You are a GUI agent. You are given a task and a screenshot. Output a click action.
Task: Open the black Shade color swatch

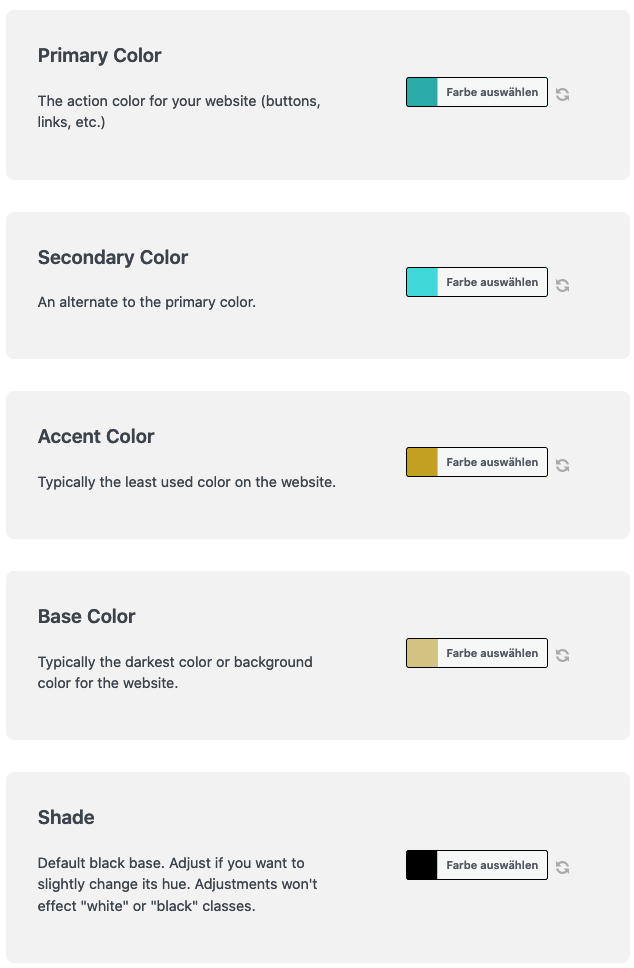coord(422,865)
